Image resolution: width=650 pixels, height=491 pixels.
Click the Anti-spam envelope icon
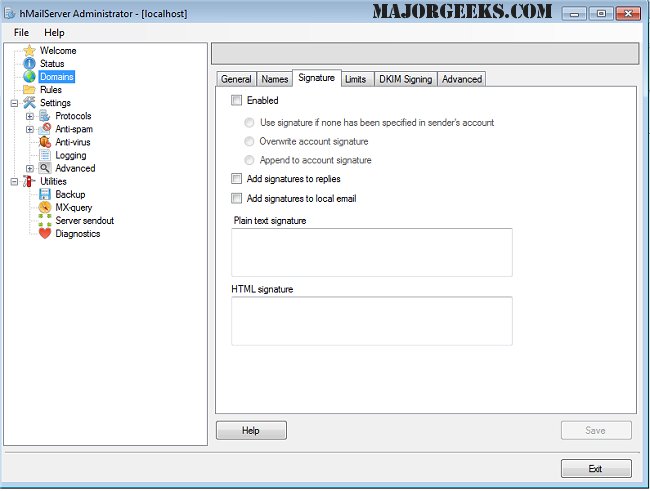45,129
